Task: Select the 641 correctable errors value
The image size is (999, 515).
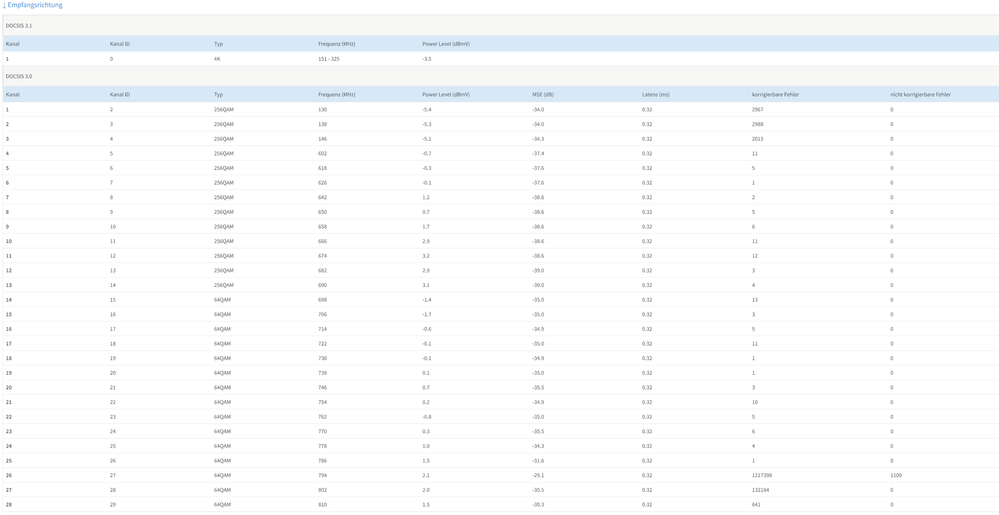Action: coord(756,505)
